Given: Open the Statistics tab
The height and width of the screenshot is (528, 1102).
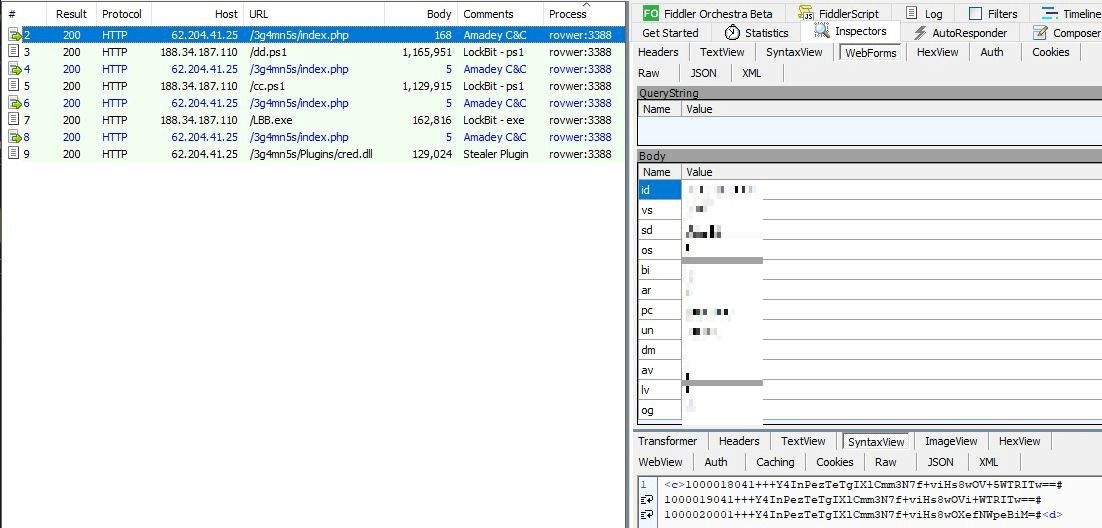Looking at the screenshot, I should click(x=756, y=33).
